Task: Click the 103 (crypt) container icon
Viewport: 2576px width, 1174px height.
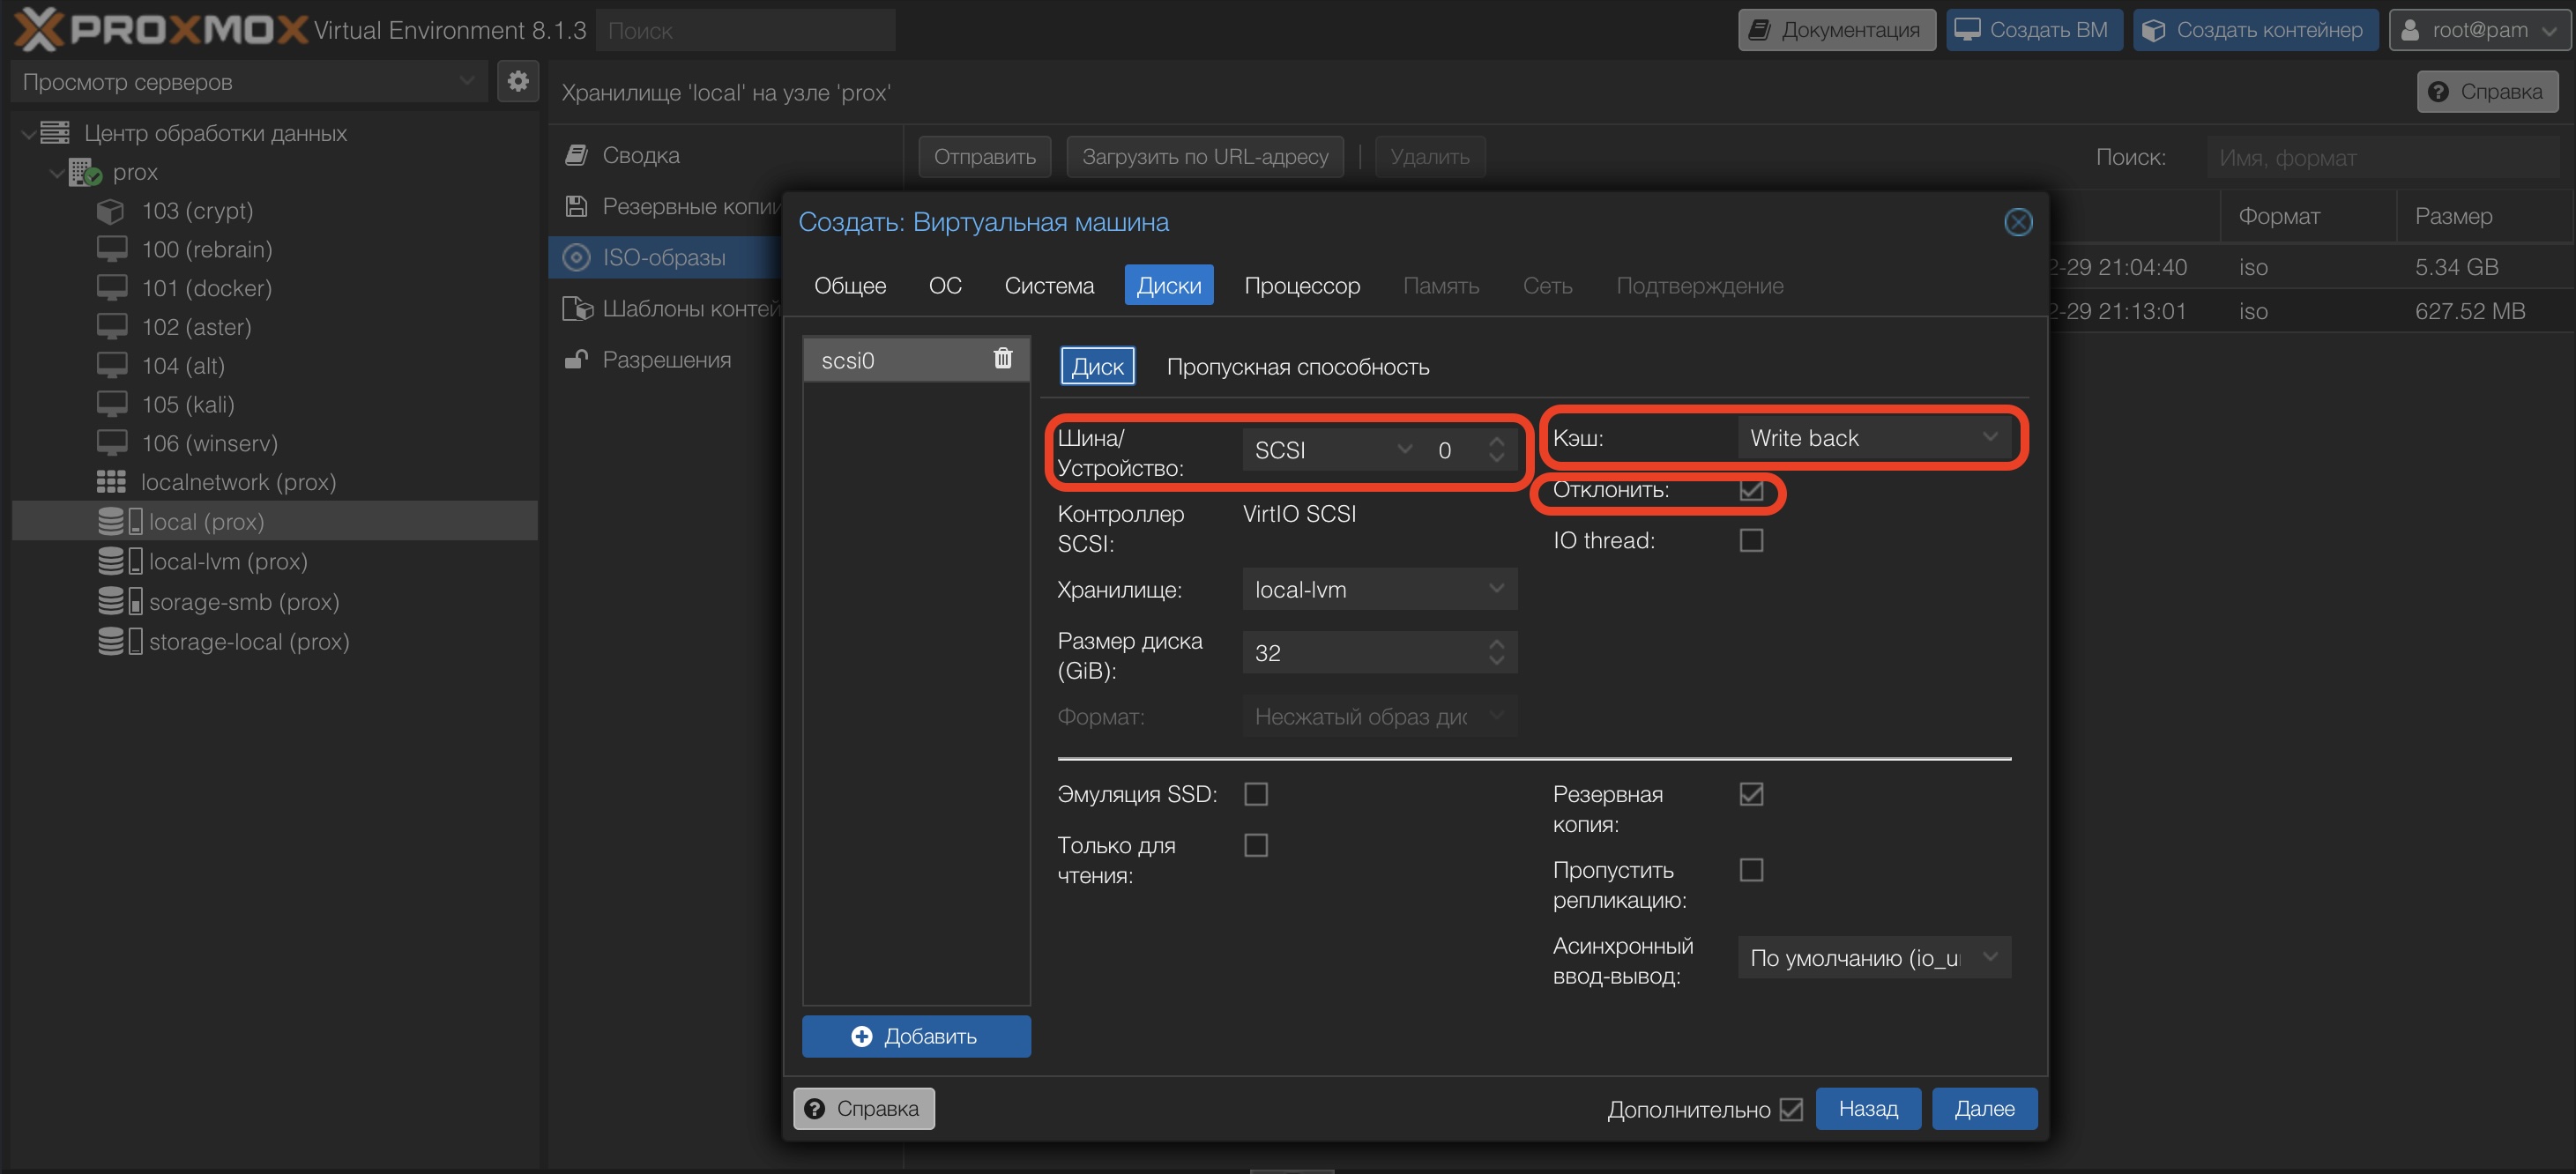Action: coord(111,211)
